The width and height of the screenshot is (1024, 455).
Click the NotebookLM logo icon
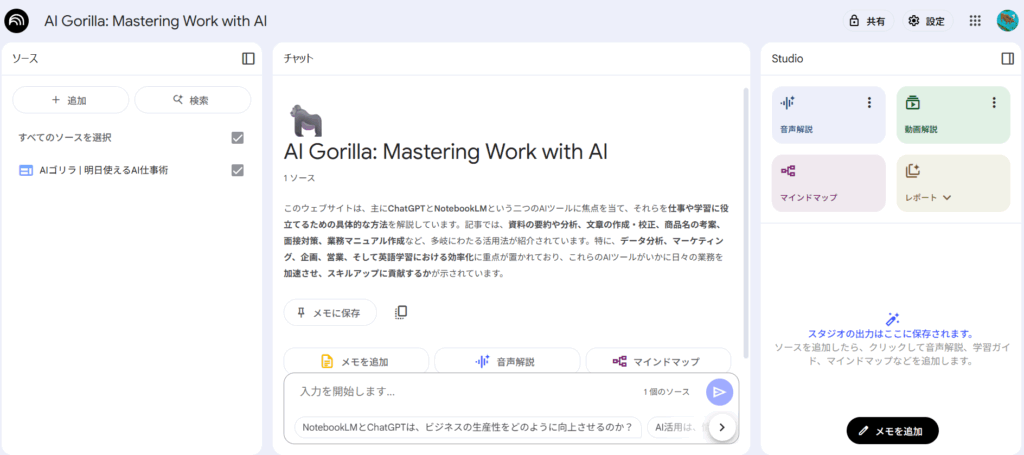(x=15, y=21)
